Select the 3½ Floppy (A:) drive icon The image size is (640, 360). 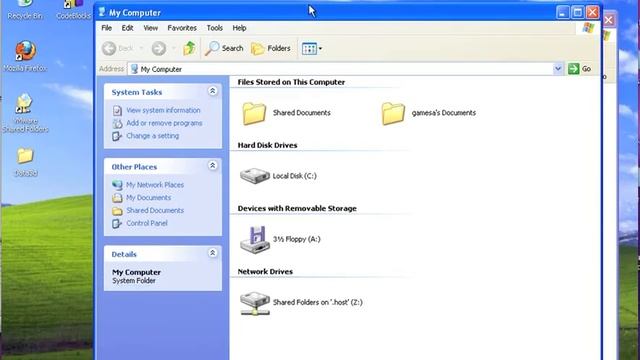tap(255, 240)
